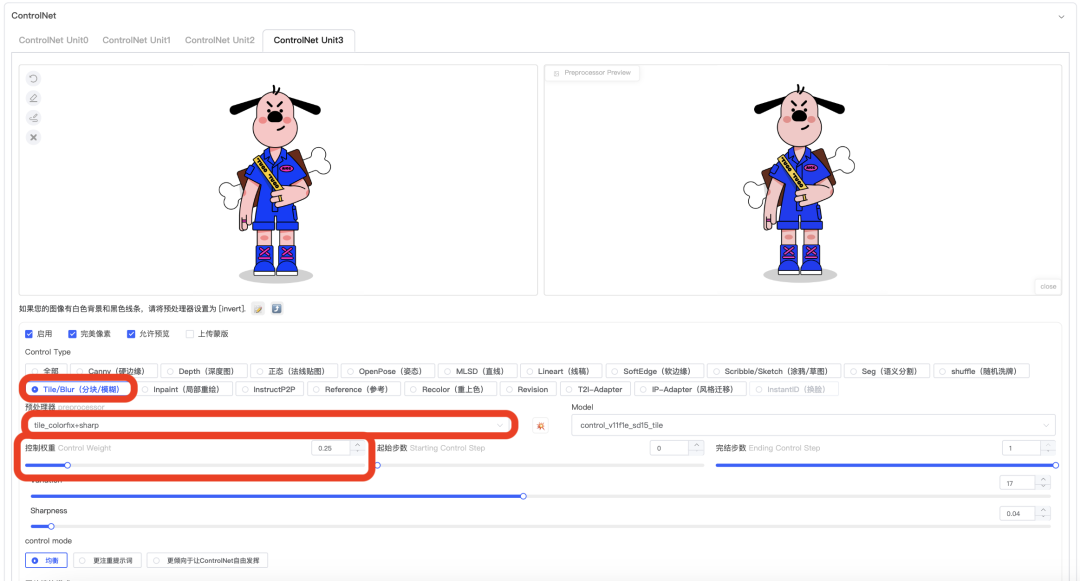Select the MLSD (直线) control type

coord(477,371)
